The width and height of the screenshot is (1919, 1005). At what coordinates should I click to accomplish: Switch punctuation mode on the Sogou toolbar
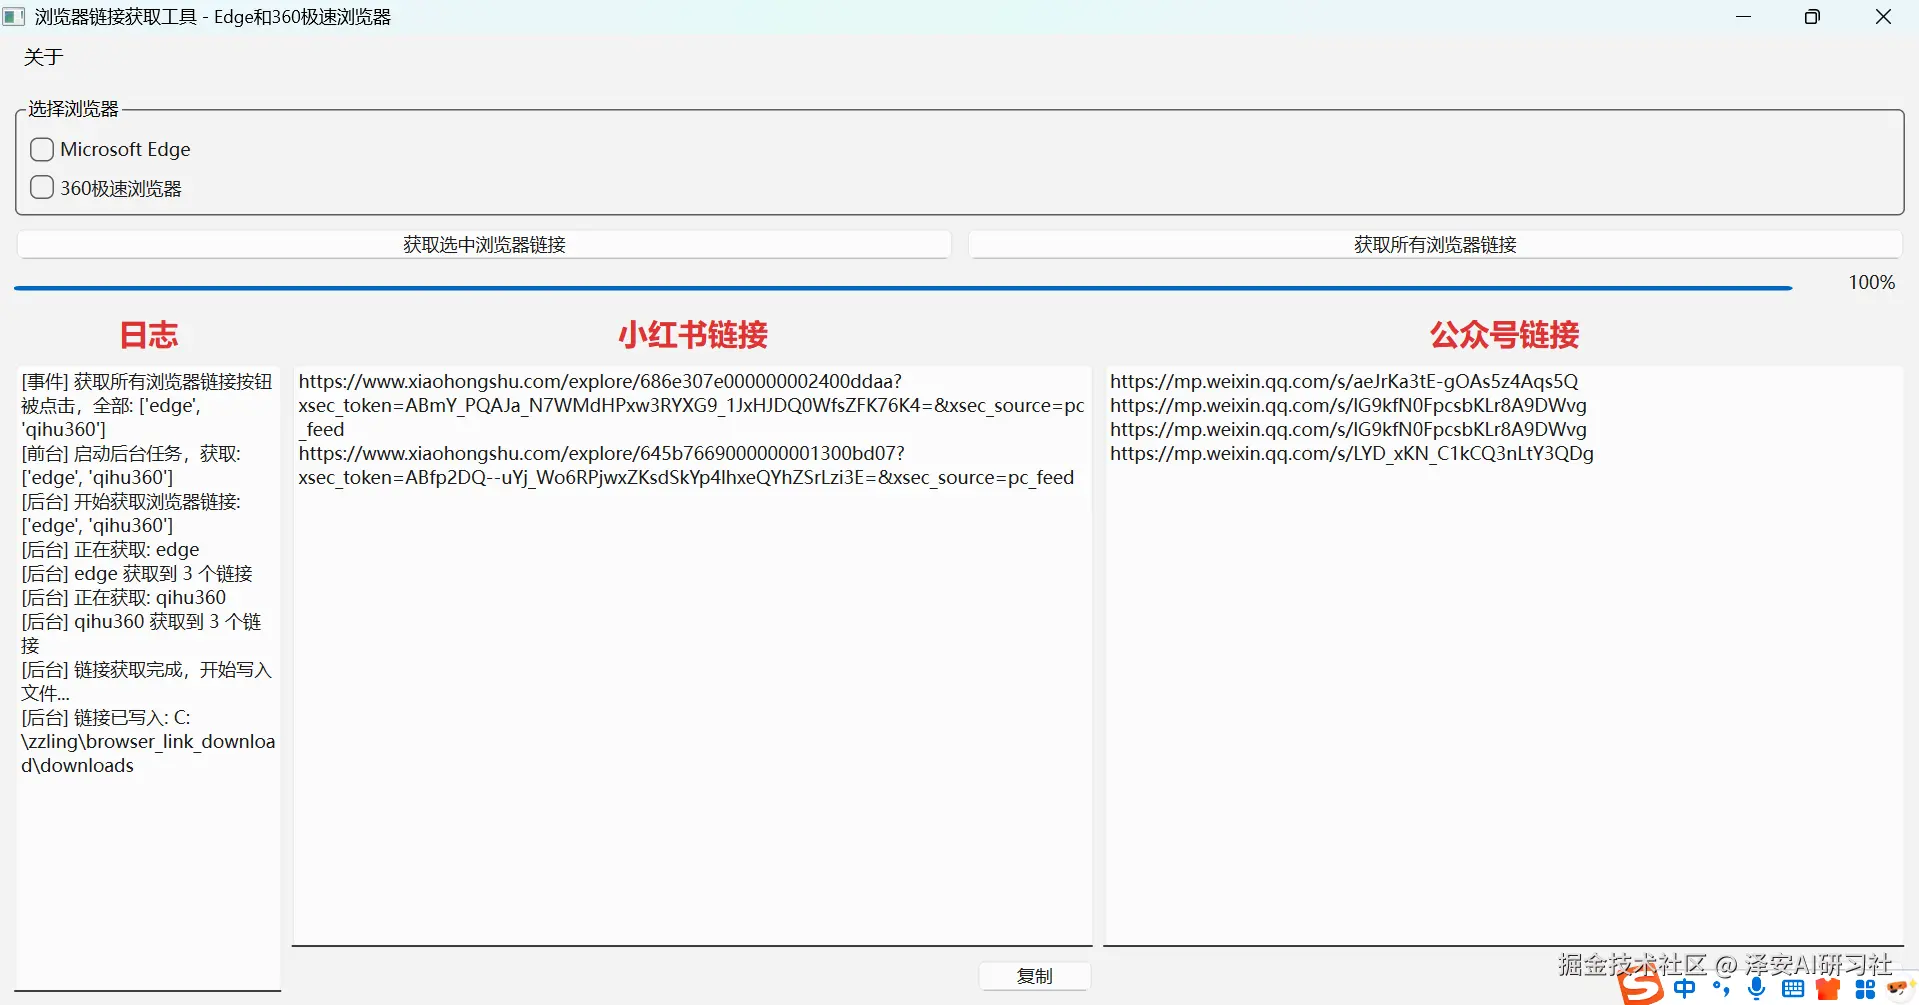(1721, 989)
